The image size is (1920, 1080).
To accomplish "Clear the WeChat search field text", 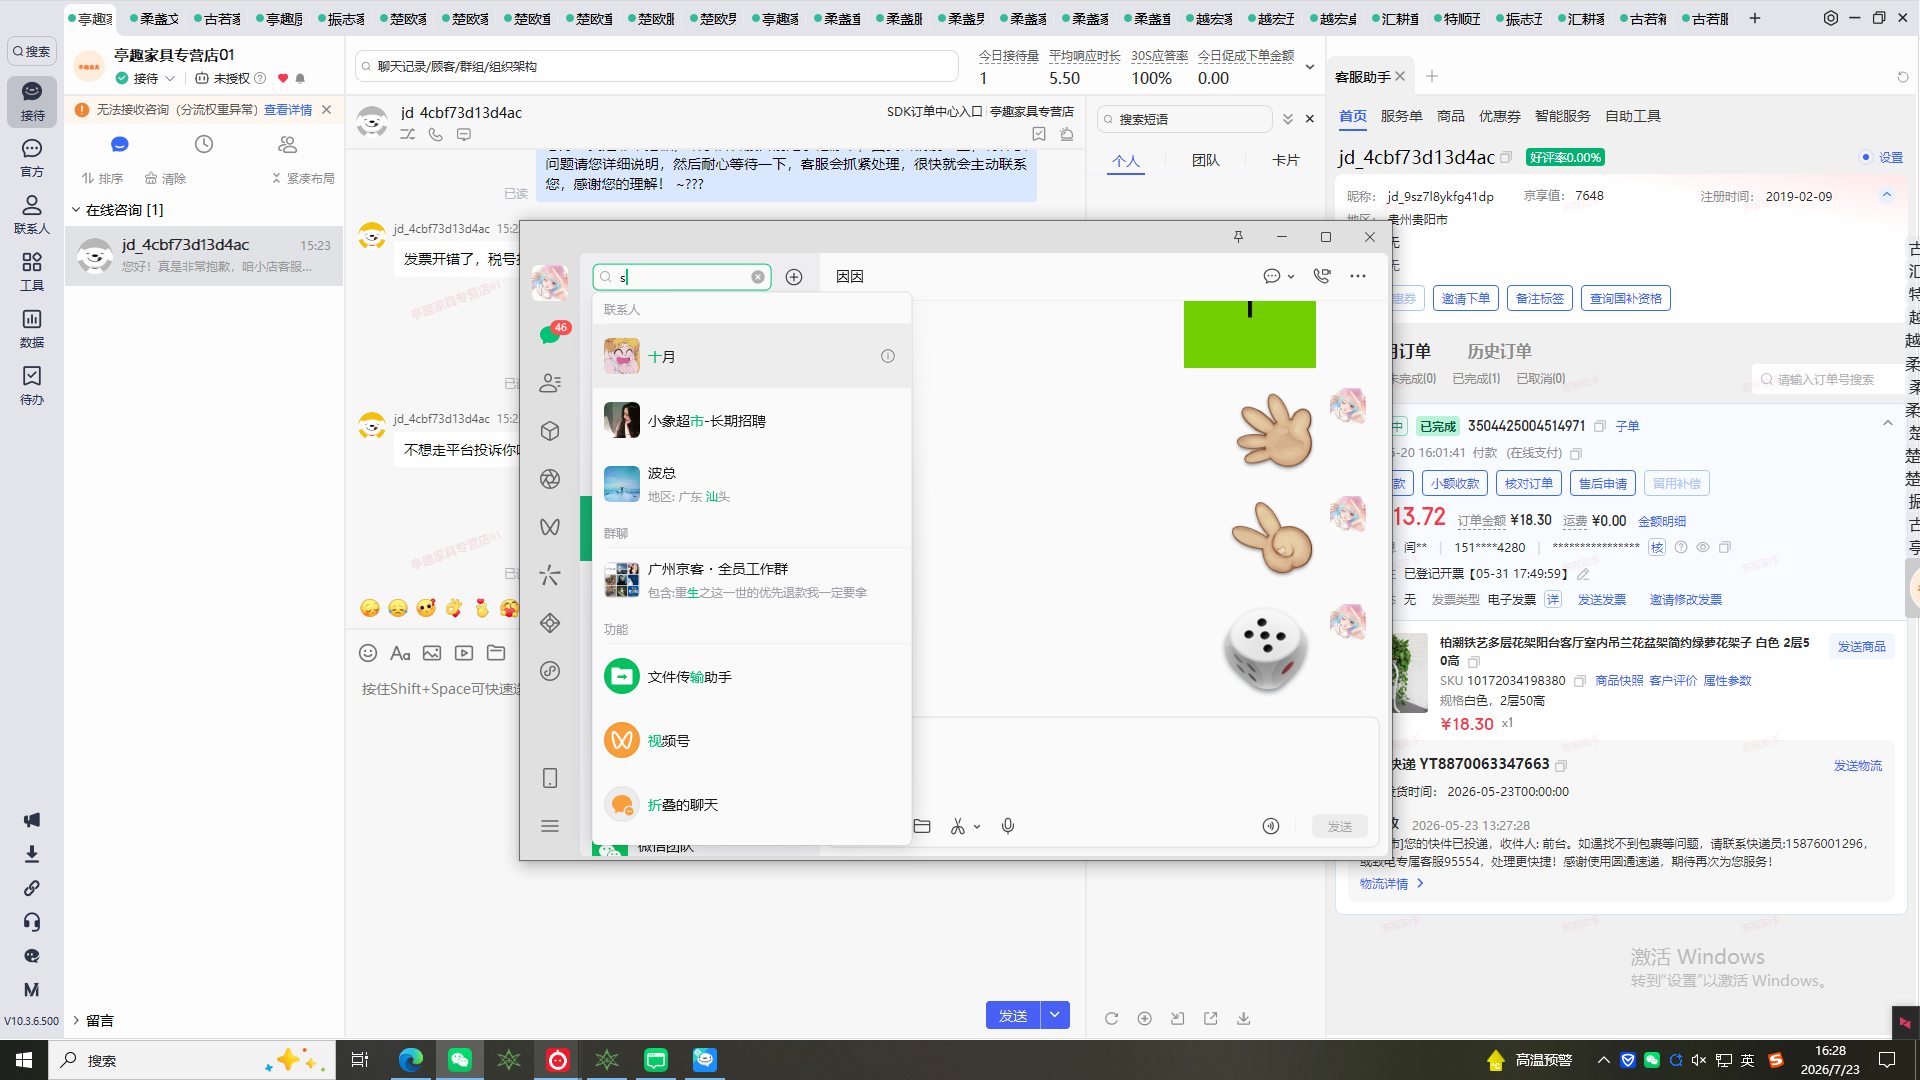I will (x=758, y=277).
